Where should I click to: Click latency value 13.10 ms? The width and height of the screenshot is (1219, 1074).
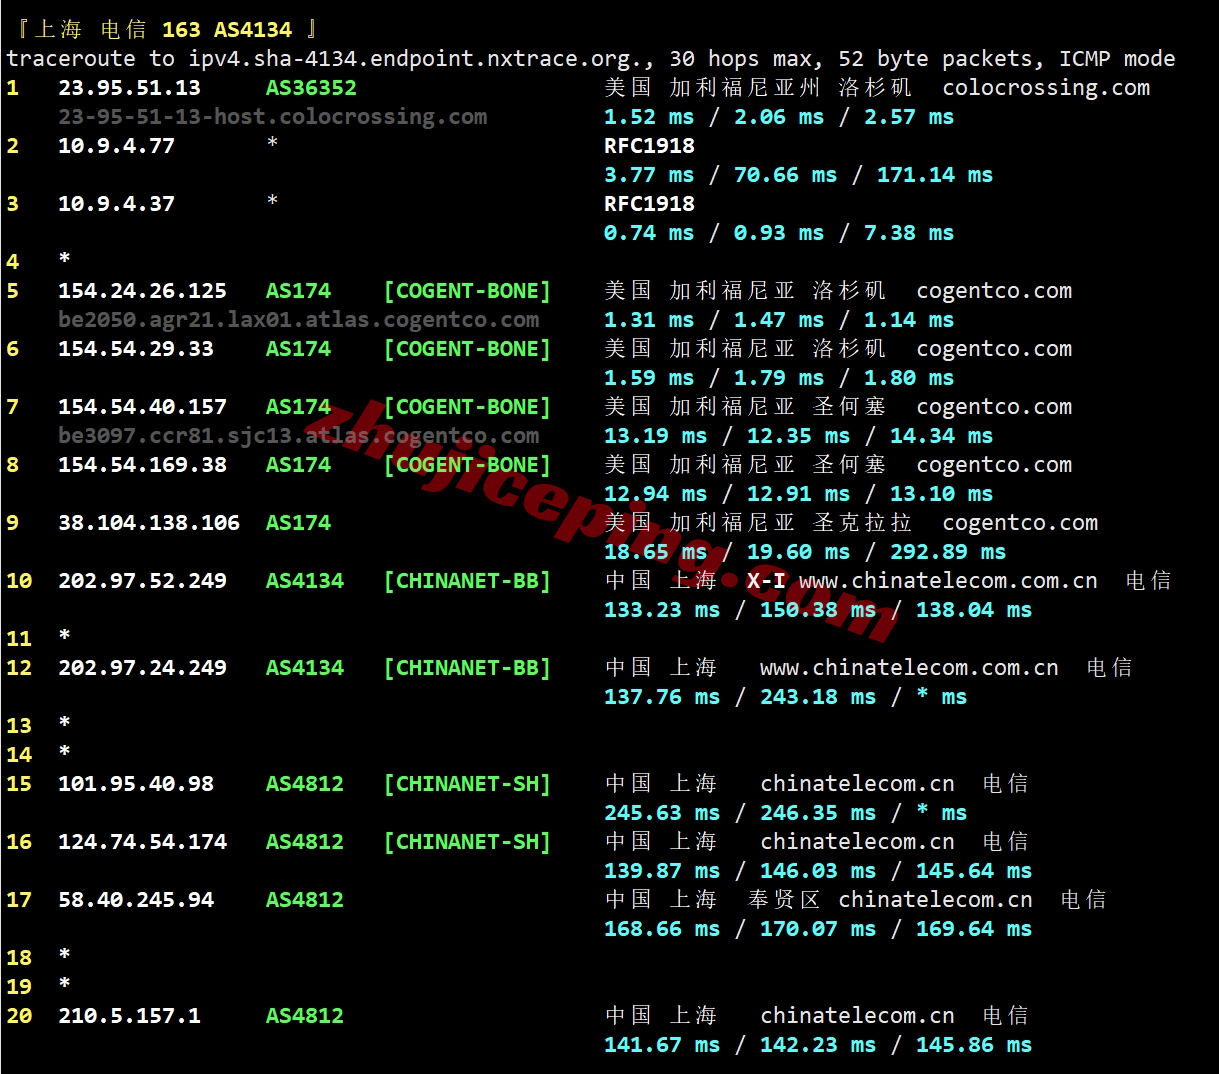942,494
